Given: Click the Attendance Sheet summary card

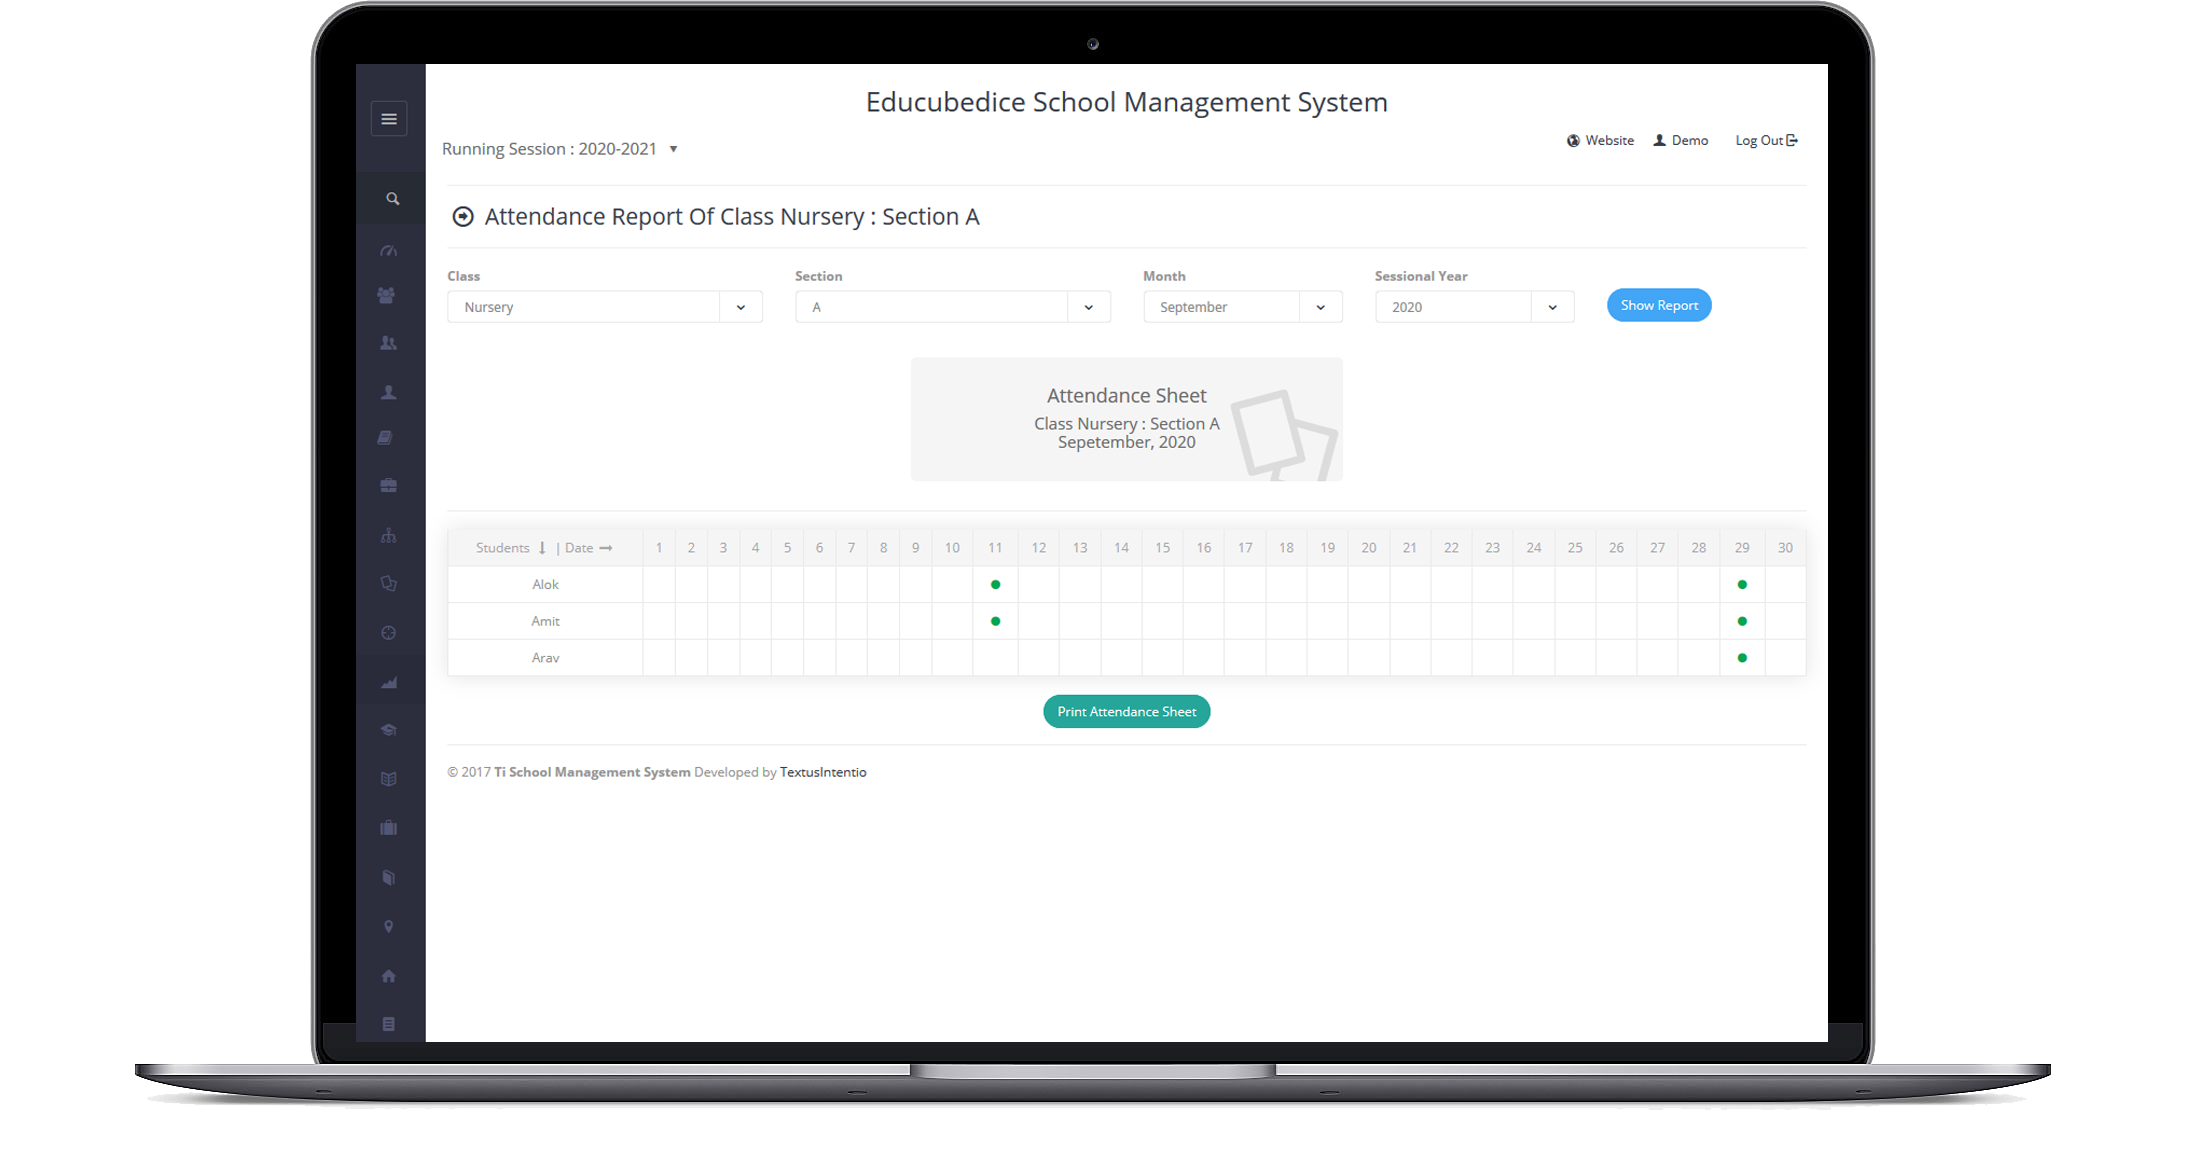Looking at the screenshot, I should (1127, 419).
